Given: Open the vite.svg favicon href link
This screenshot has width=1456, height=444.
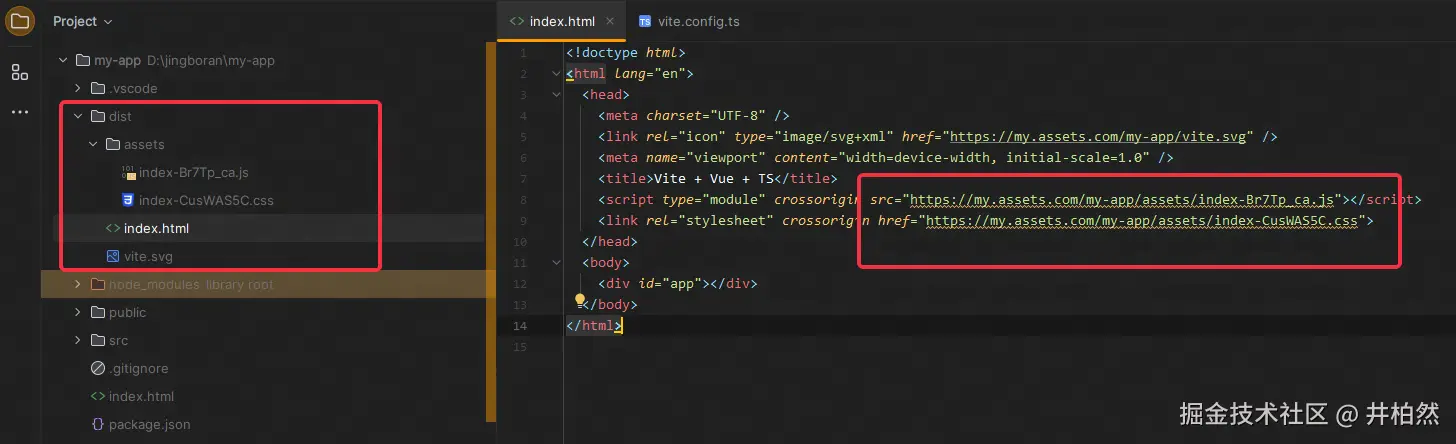Looking at the screenshot, I should 1098,136.
